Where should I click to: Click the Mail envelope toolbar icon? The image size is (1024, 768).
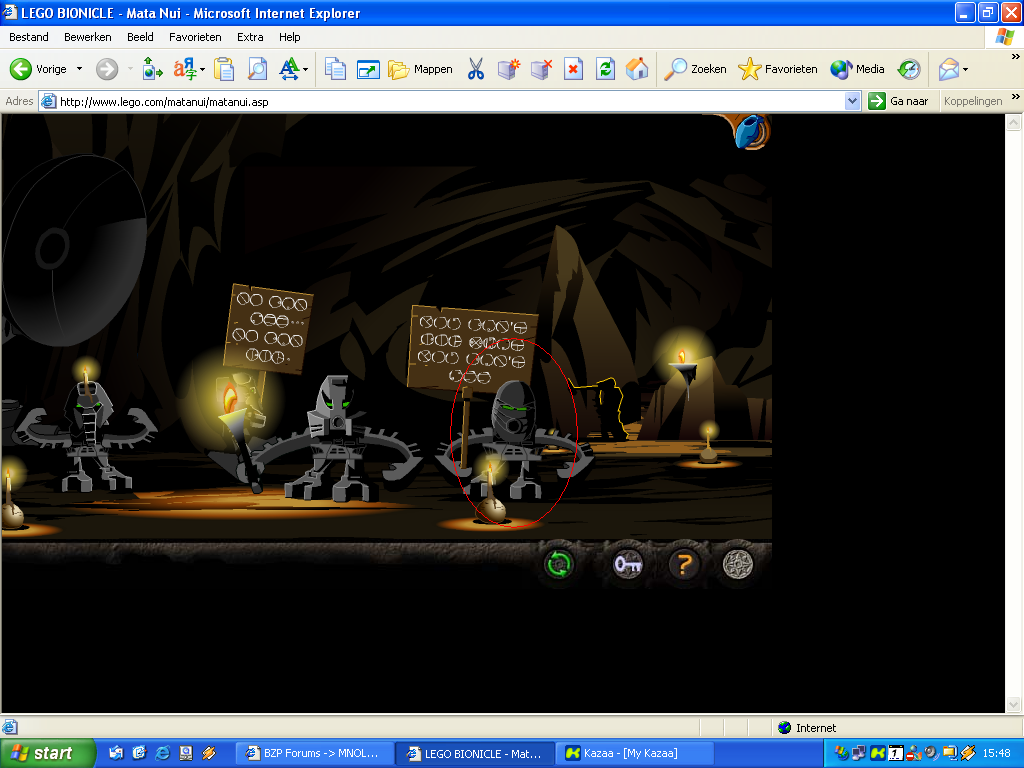click(948, 69)
